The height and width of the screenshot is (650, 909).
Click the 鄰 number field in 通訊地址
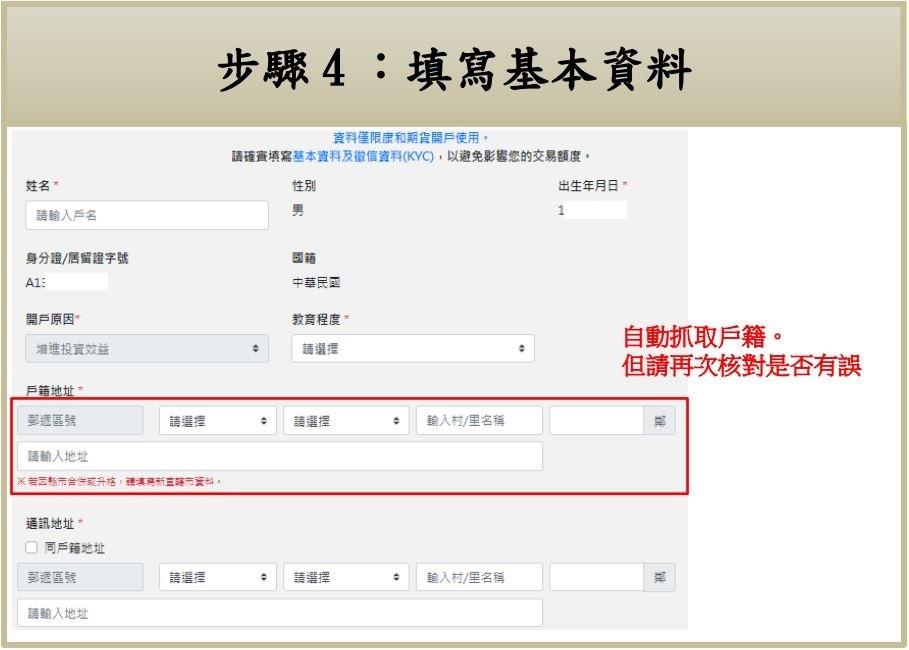coord(596,577)
